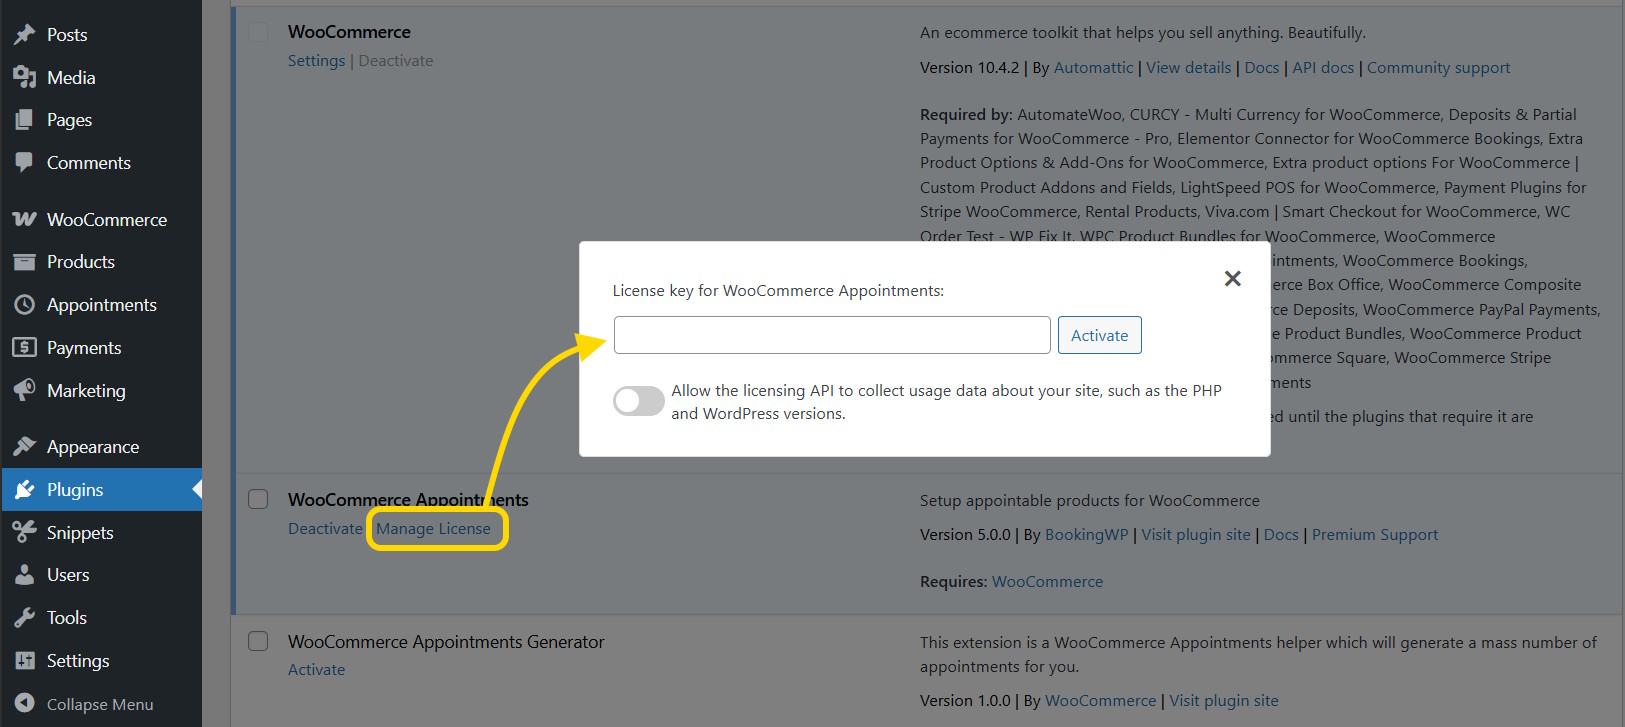Click the Collapse Menu arrow icon
This screenshot has width=1625, height=727.
pyautogui.click(x=25, y=704)
